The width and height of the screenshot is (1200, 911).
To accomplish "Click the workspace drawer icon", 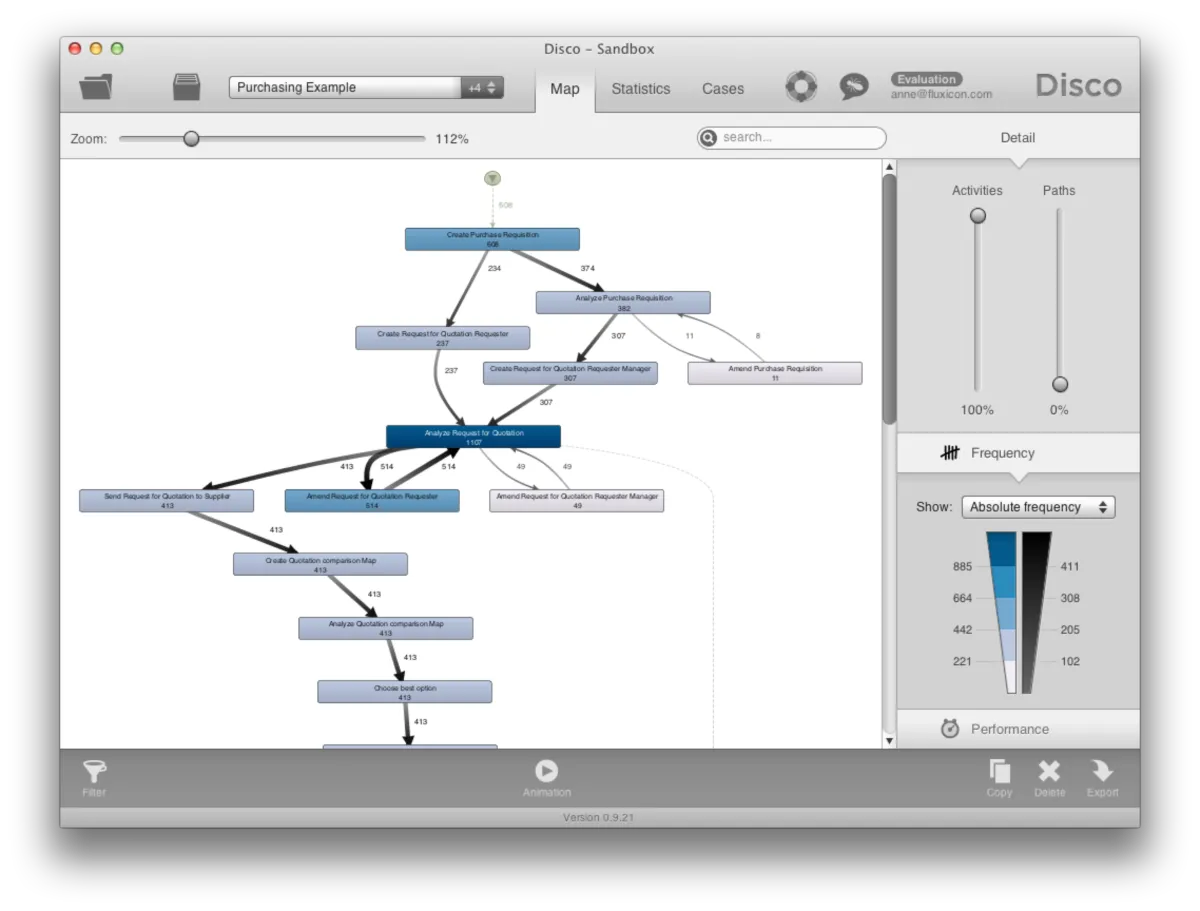I will [187, 87].
